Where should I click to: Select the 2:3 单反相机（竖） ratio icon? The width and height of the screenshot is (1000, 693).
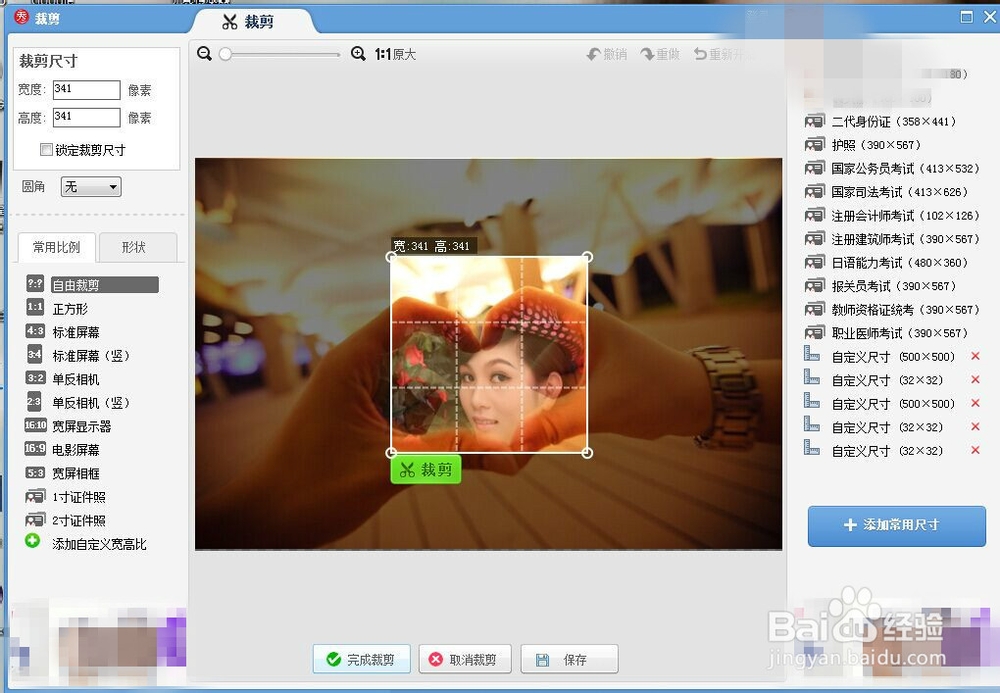pyautogui.click(x=34, y=402)
